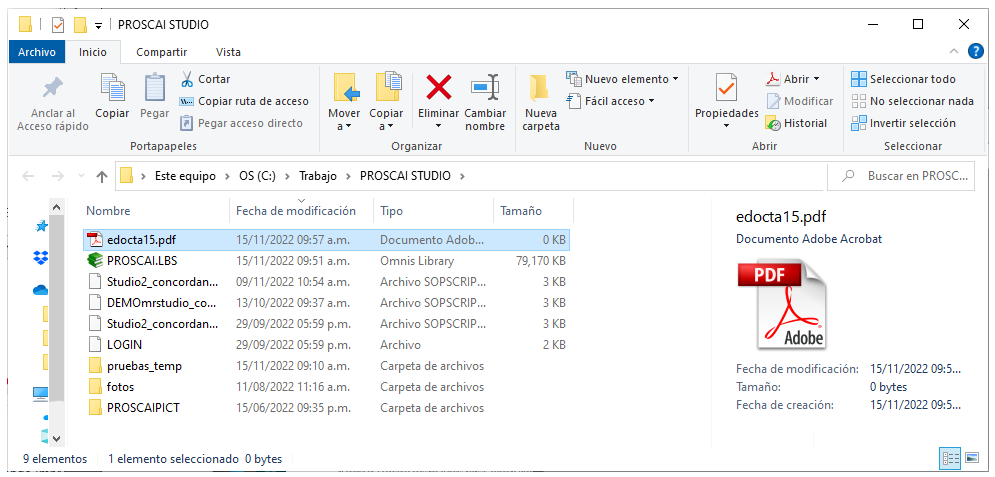Click the Copiar ribbon icon

coord(112,88)
